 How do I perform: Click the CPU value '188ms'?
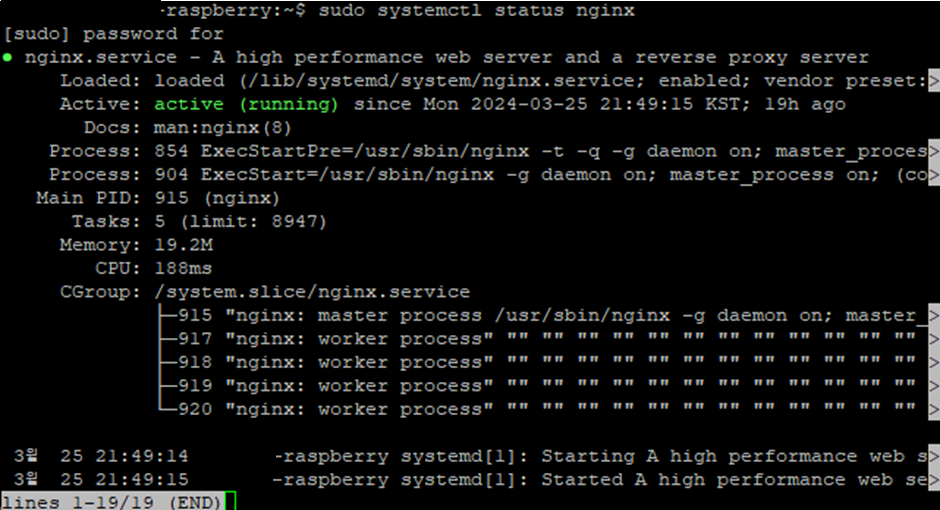click(183, 268)
